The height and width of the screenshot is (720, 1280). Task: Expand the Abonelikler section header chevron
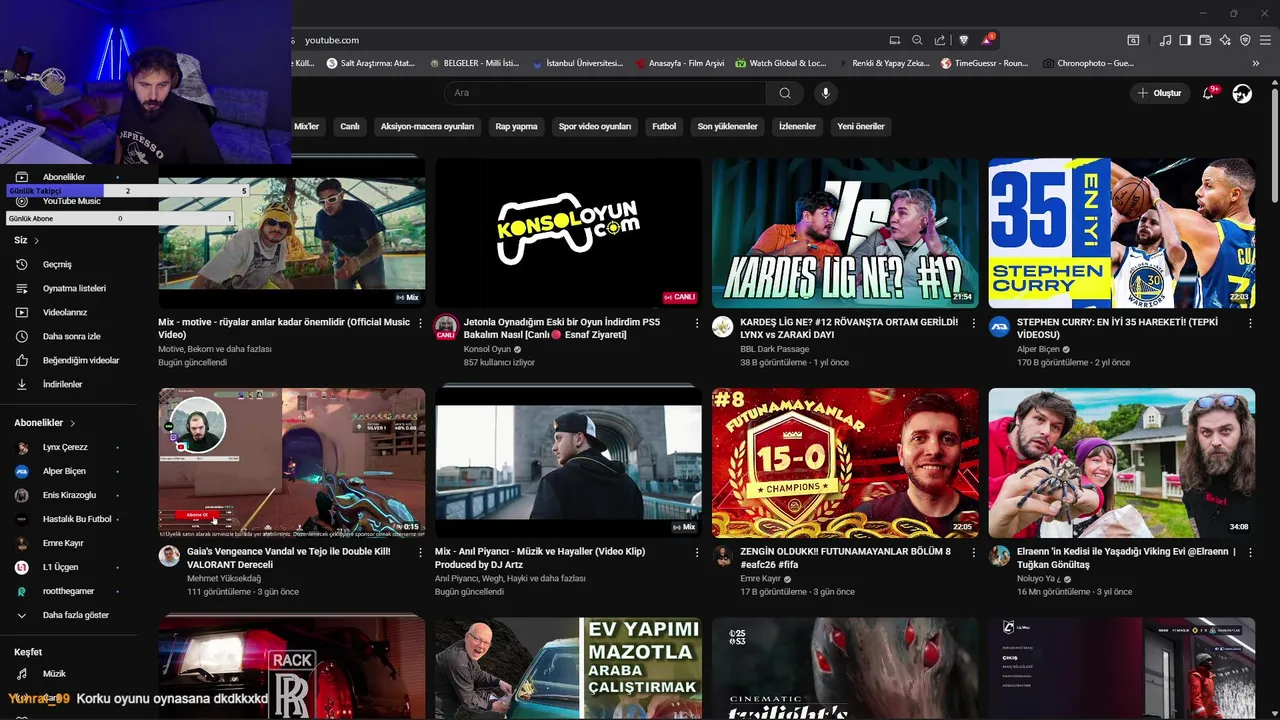[73, 424]
